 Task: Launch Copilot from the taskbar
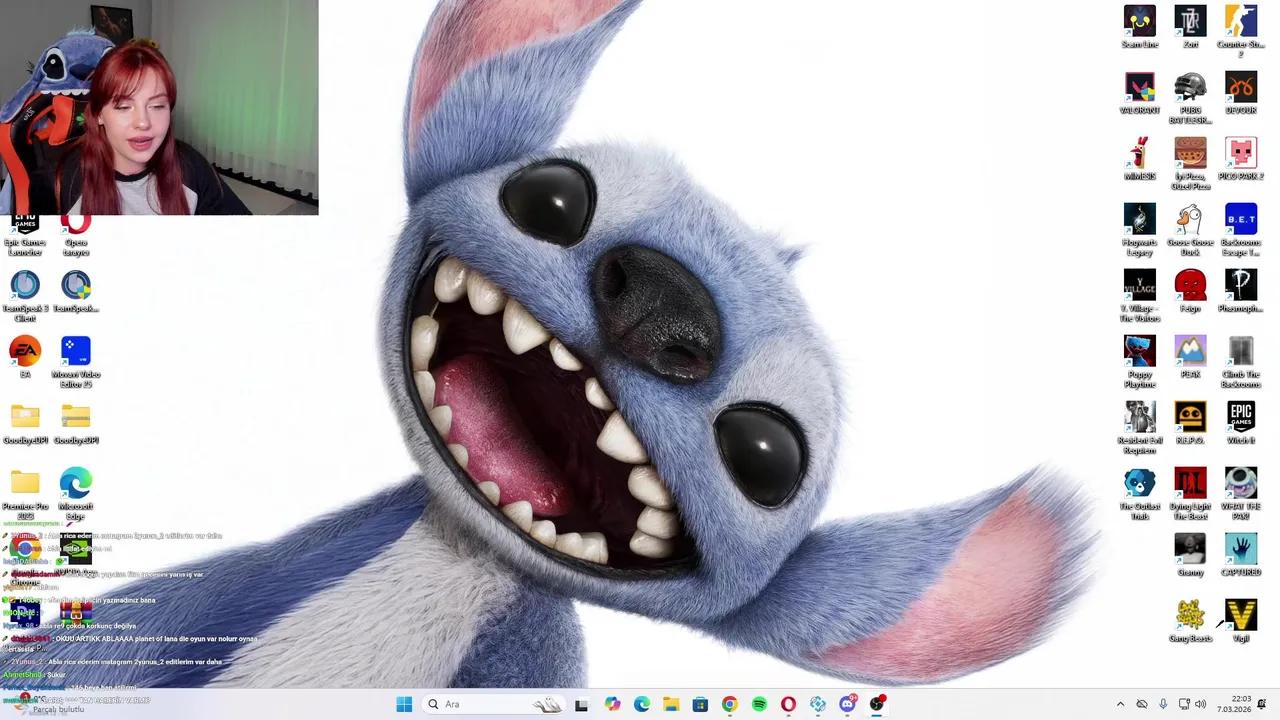(612, 704)
